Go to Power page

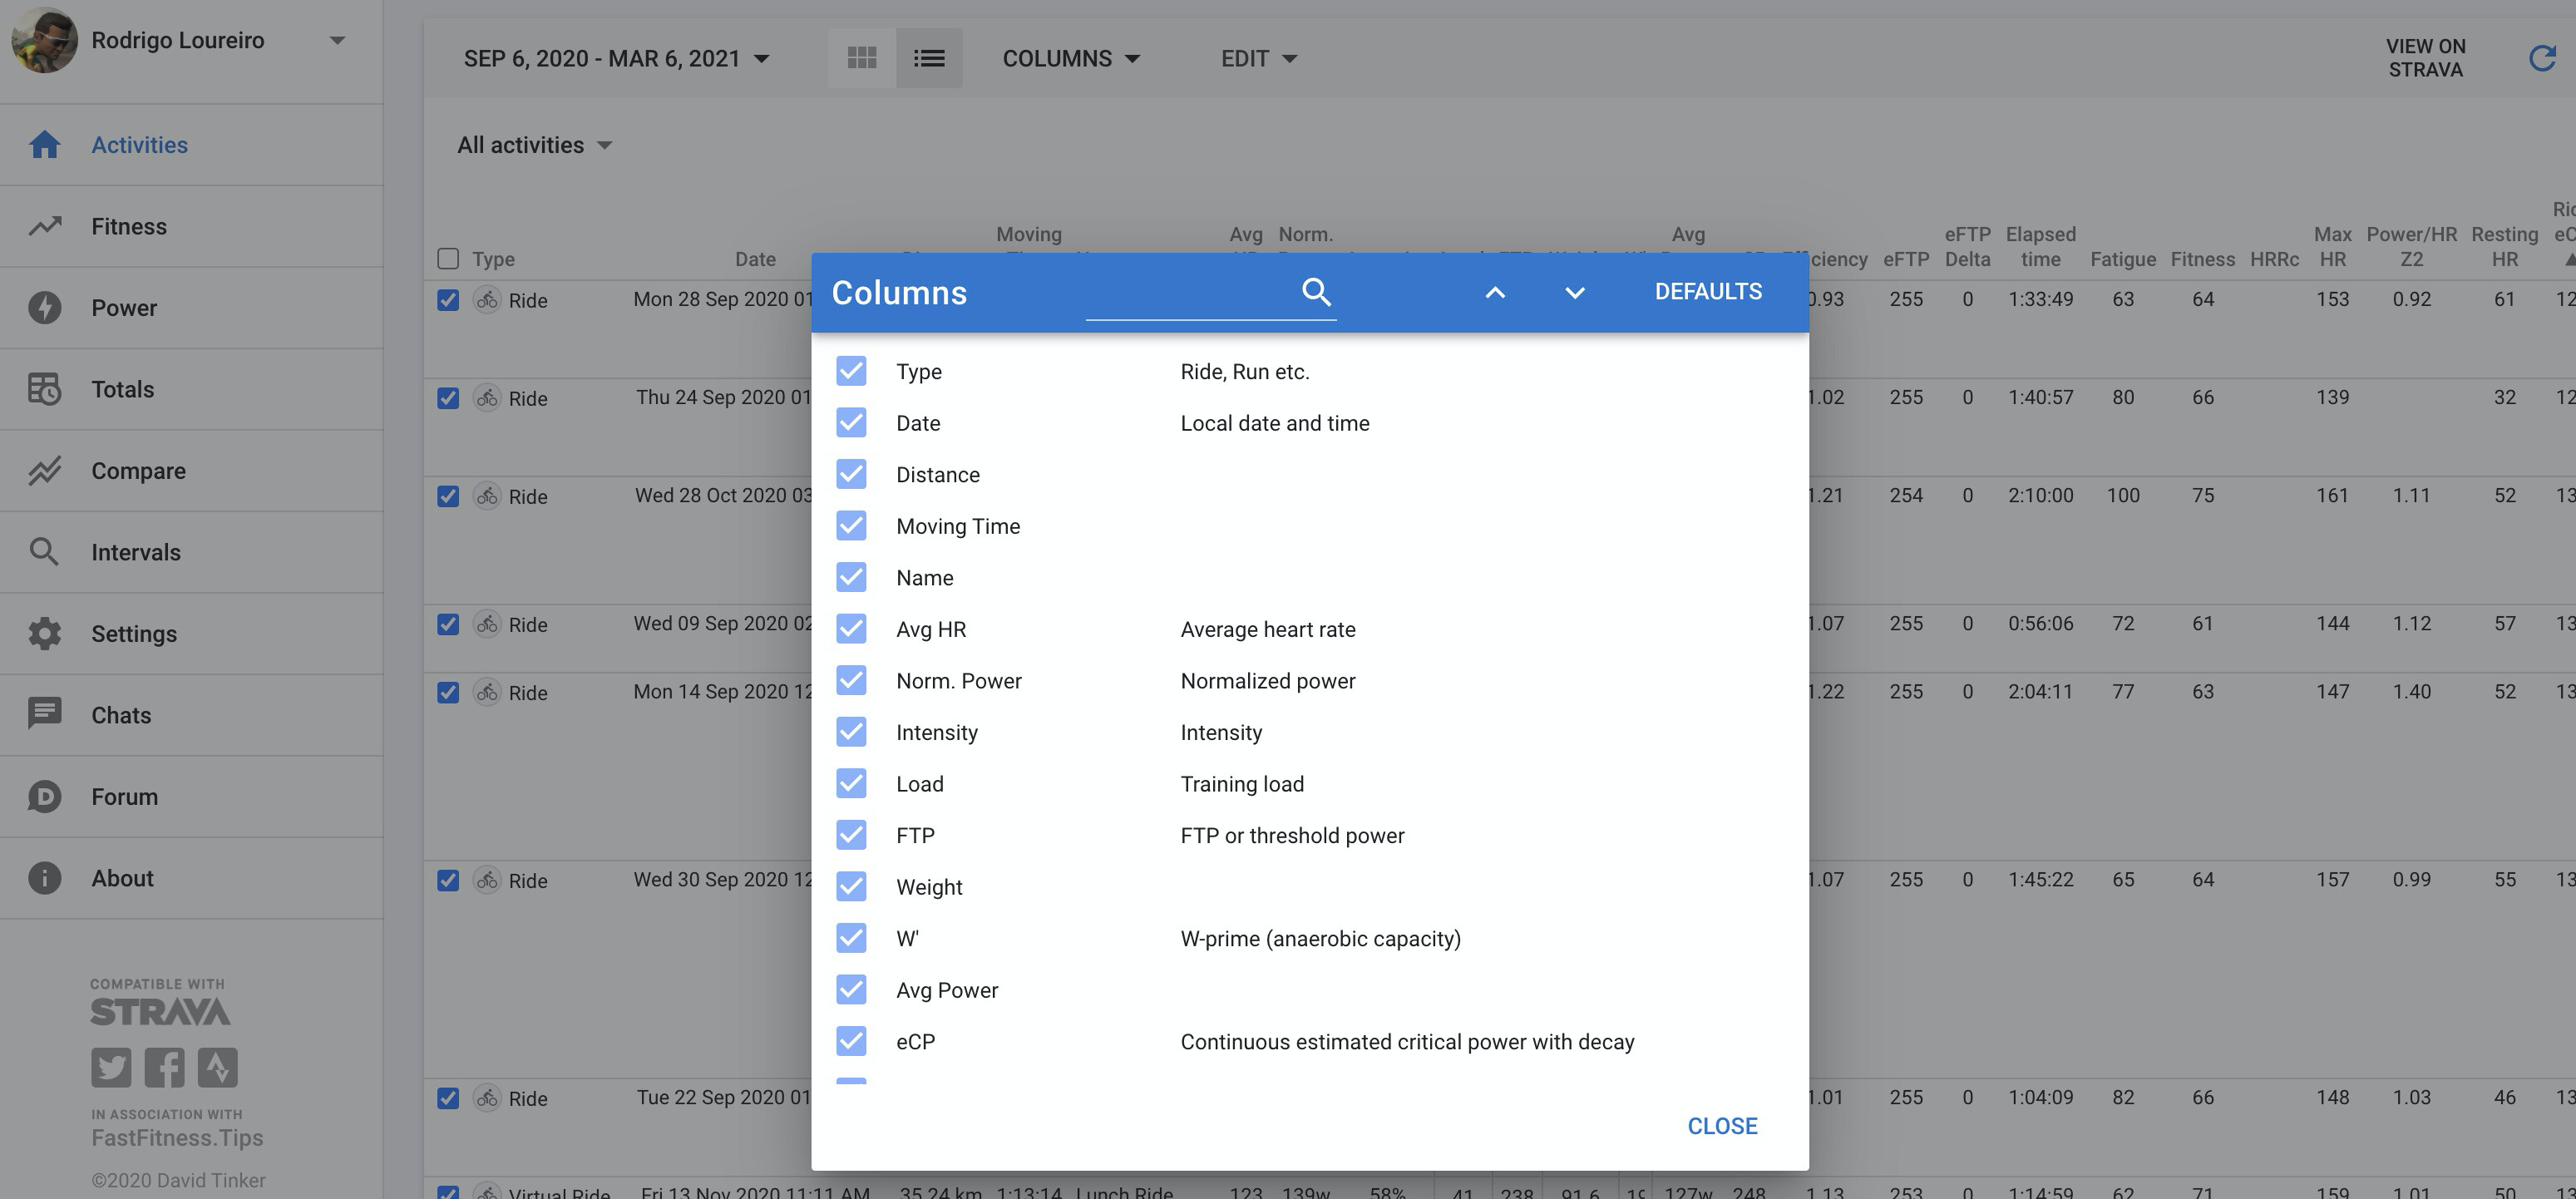[x=124, y=308]
